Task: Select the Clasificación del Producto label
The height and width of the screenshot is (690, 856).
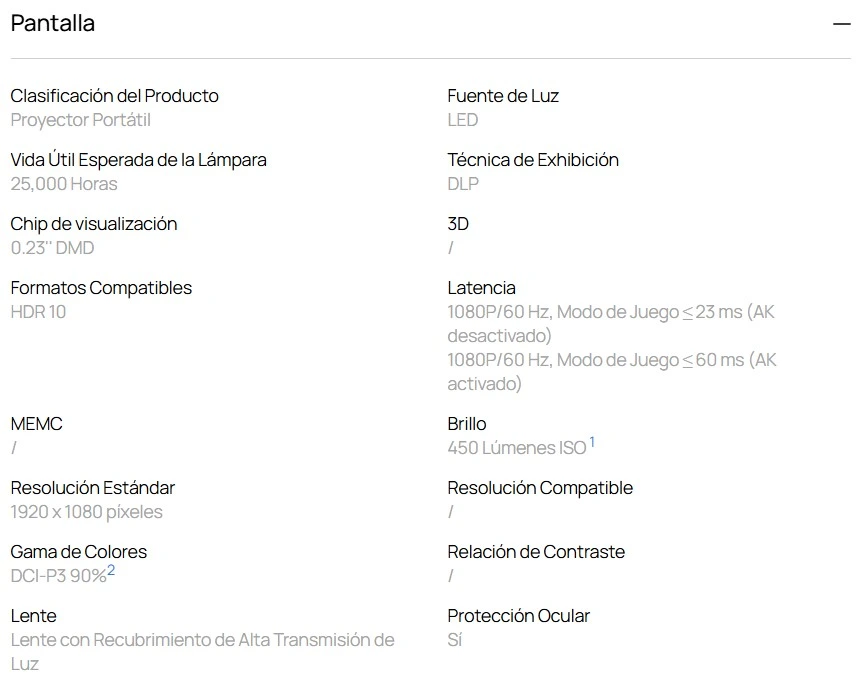Action: click(114, 96)
